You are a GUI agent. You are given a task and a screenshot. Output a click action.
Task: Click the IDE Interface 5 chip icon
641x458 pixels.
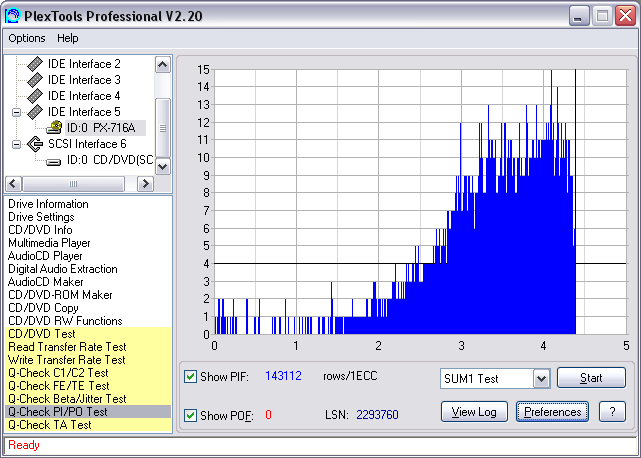[35, 112]
